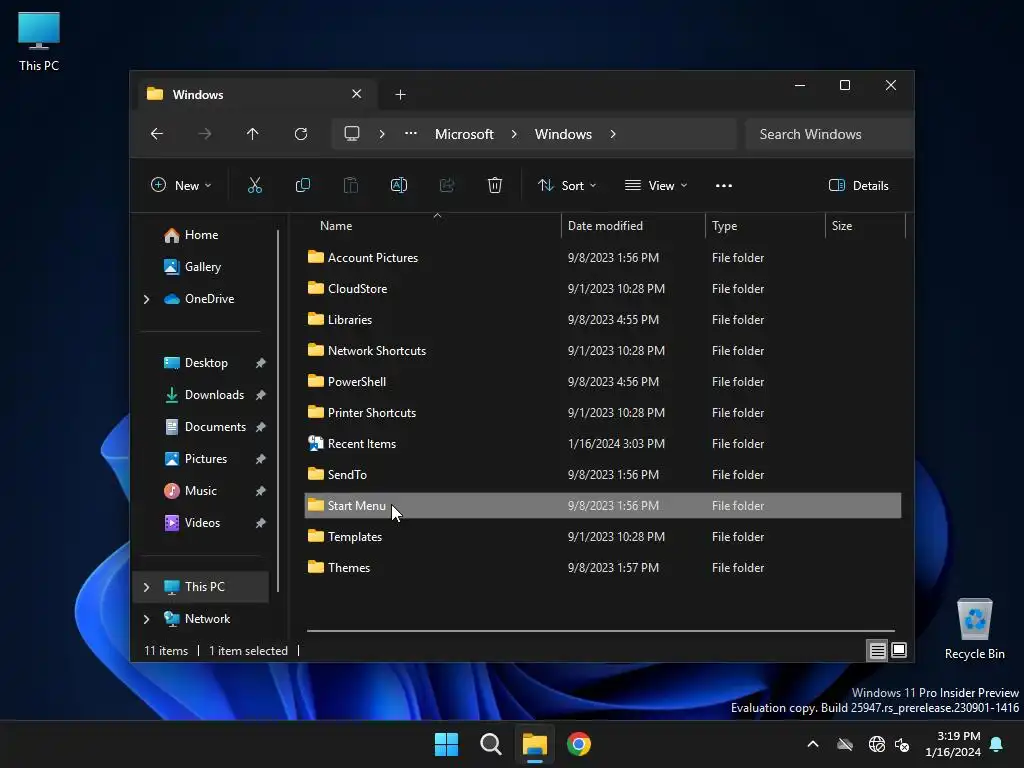Click Windows in the breadcrumb
The width and height of the screenshot is (1024, 768).
563,134
